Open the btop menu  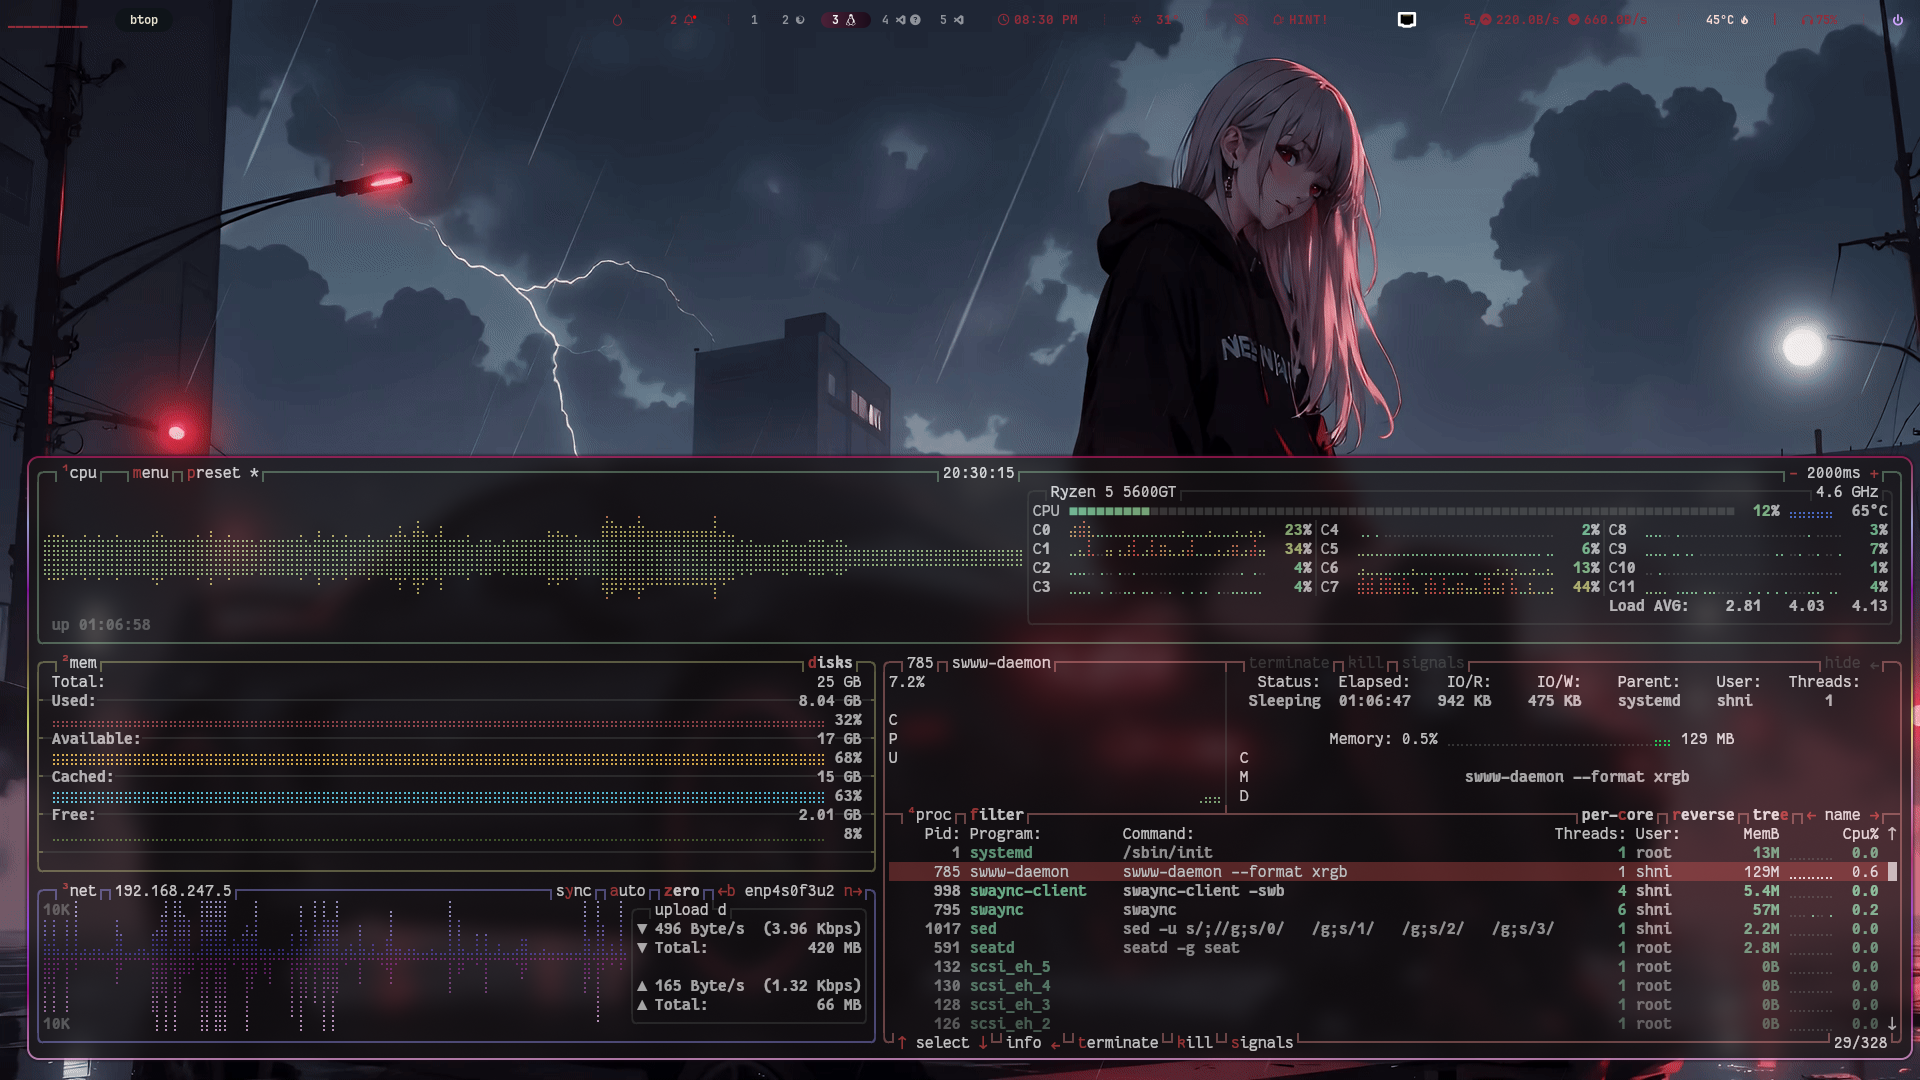tap(150, 473)
